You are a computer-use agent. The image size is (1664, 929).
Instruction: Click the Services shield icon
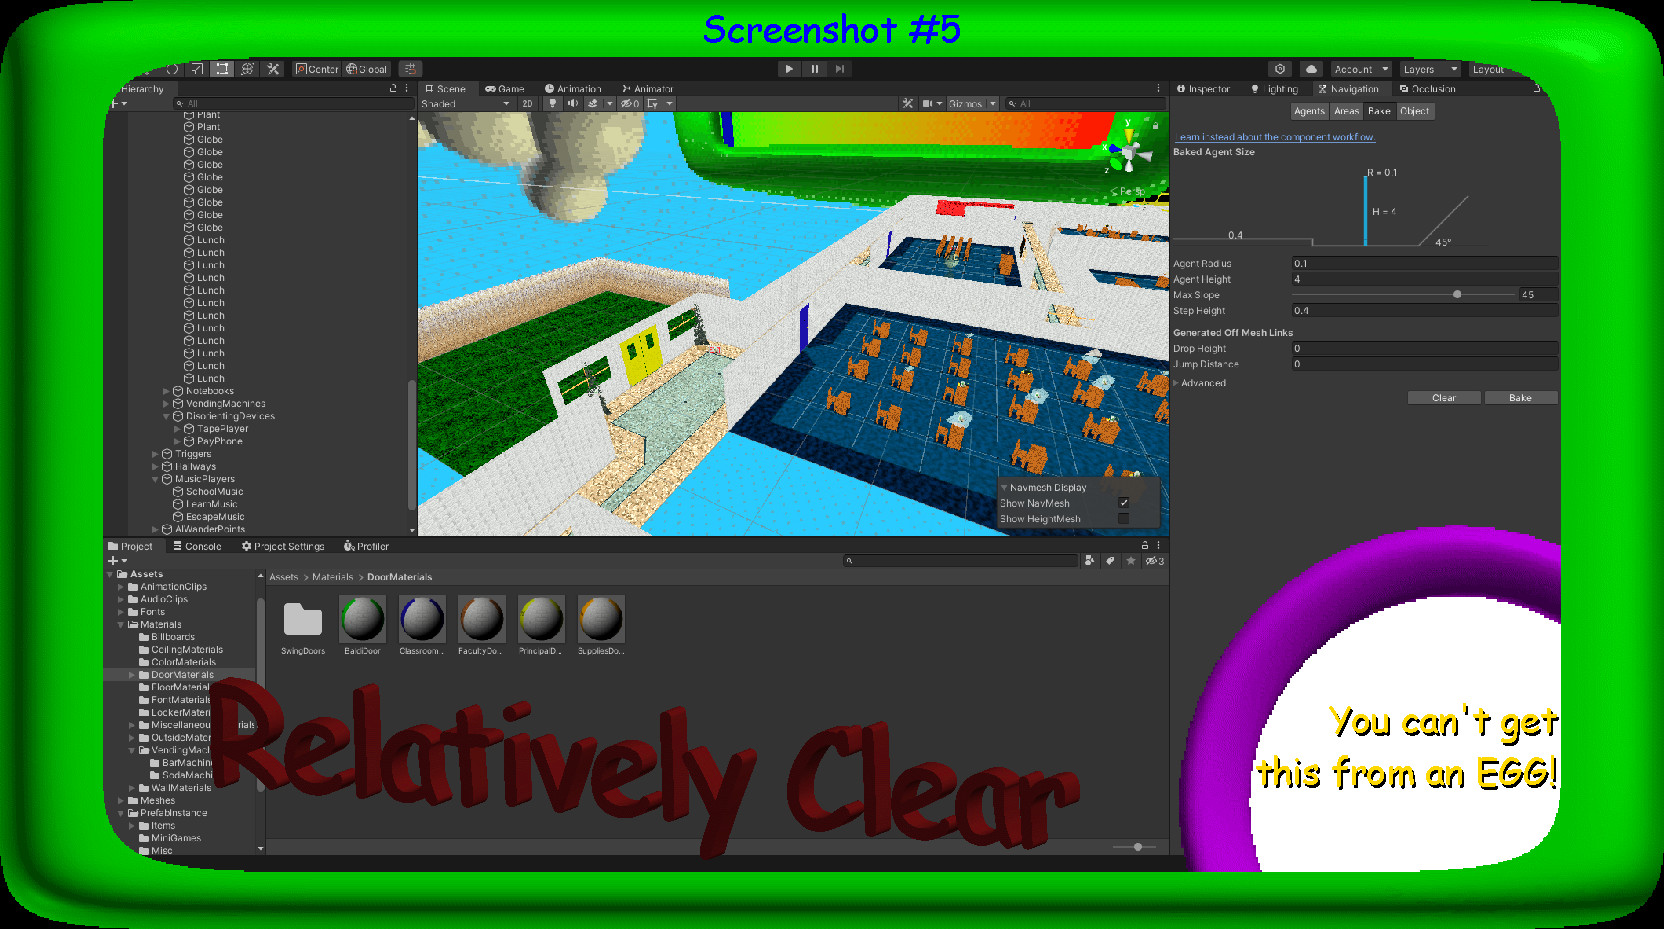coord(1282,68)
